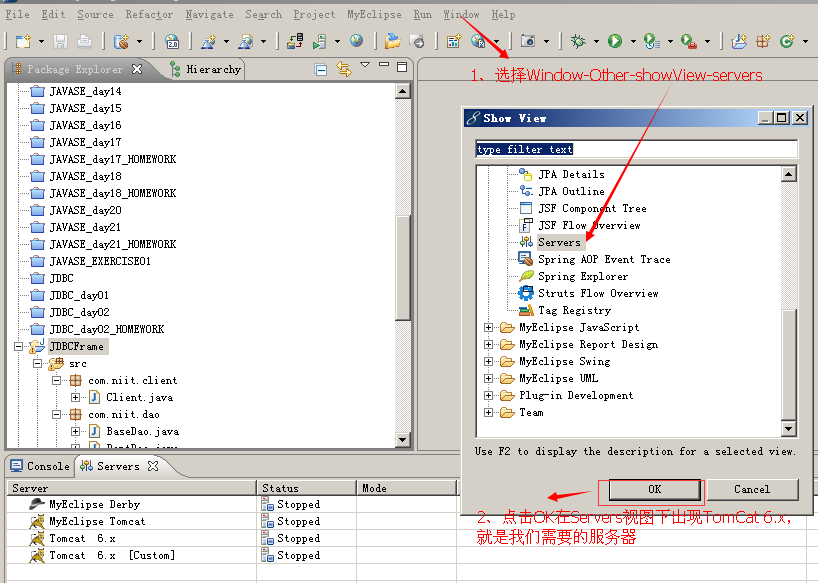Click the Mode column header

[406, 488]
